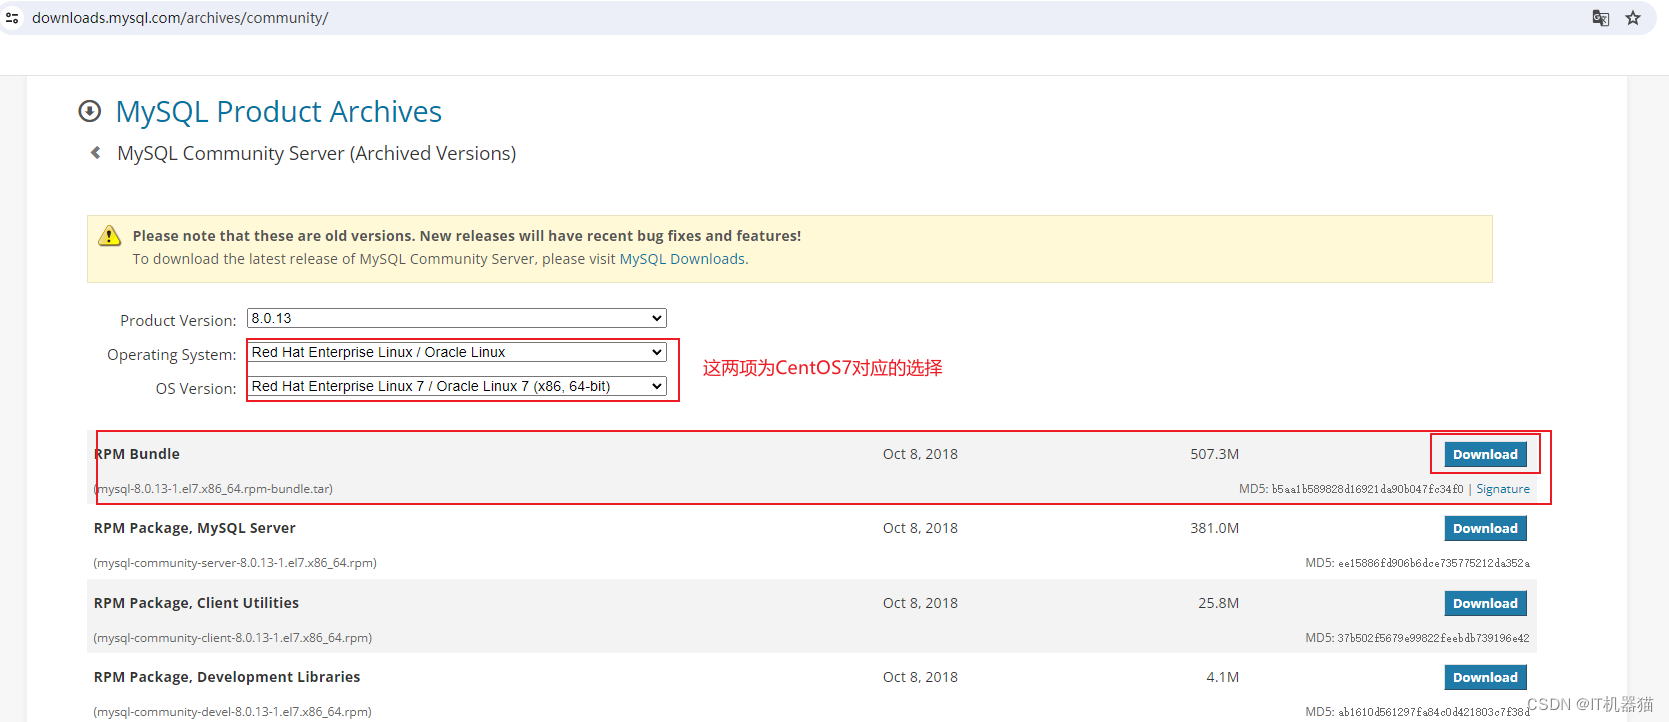The image size is (1669, 722).
Task: Click filename mysql-community-client-8.0.13-1.el7.x86_64.rpm
Action: point(233,638)
